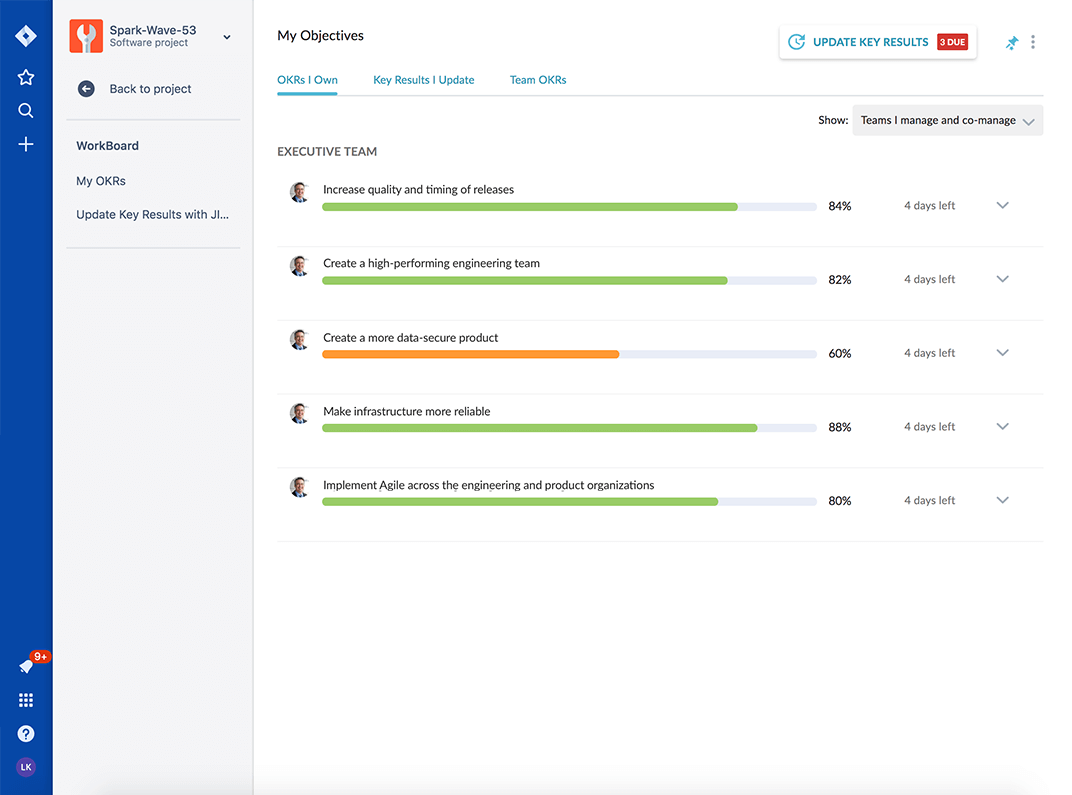Open the Starred items star icon
The width and height of the screenshot is (1072, 795).
click(25, 76)
